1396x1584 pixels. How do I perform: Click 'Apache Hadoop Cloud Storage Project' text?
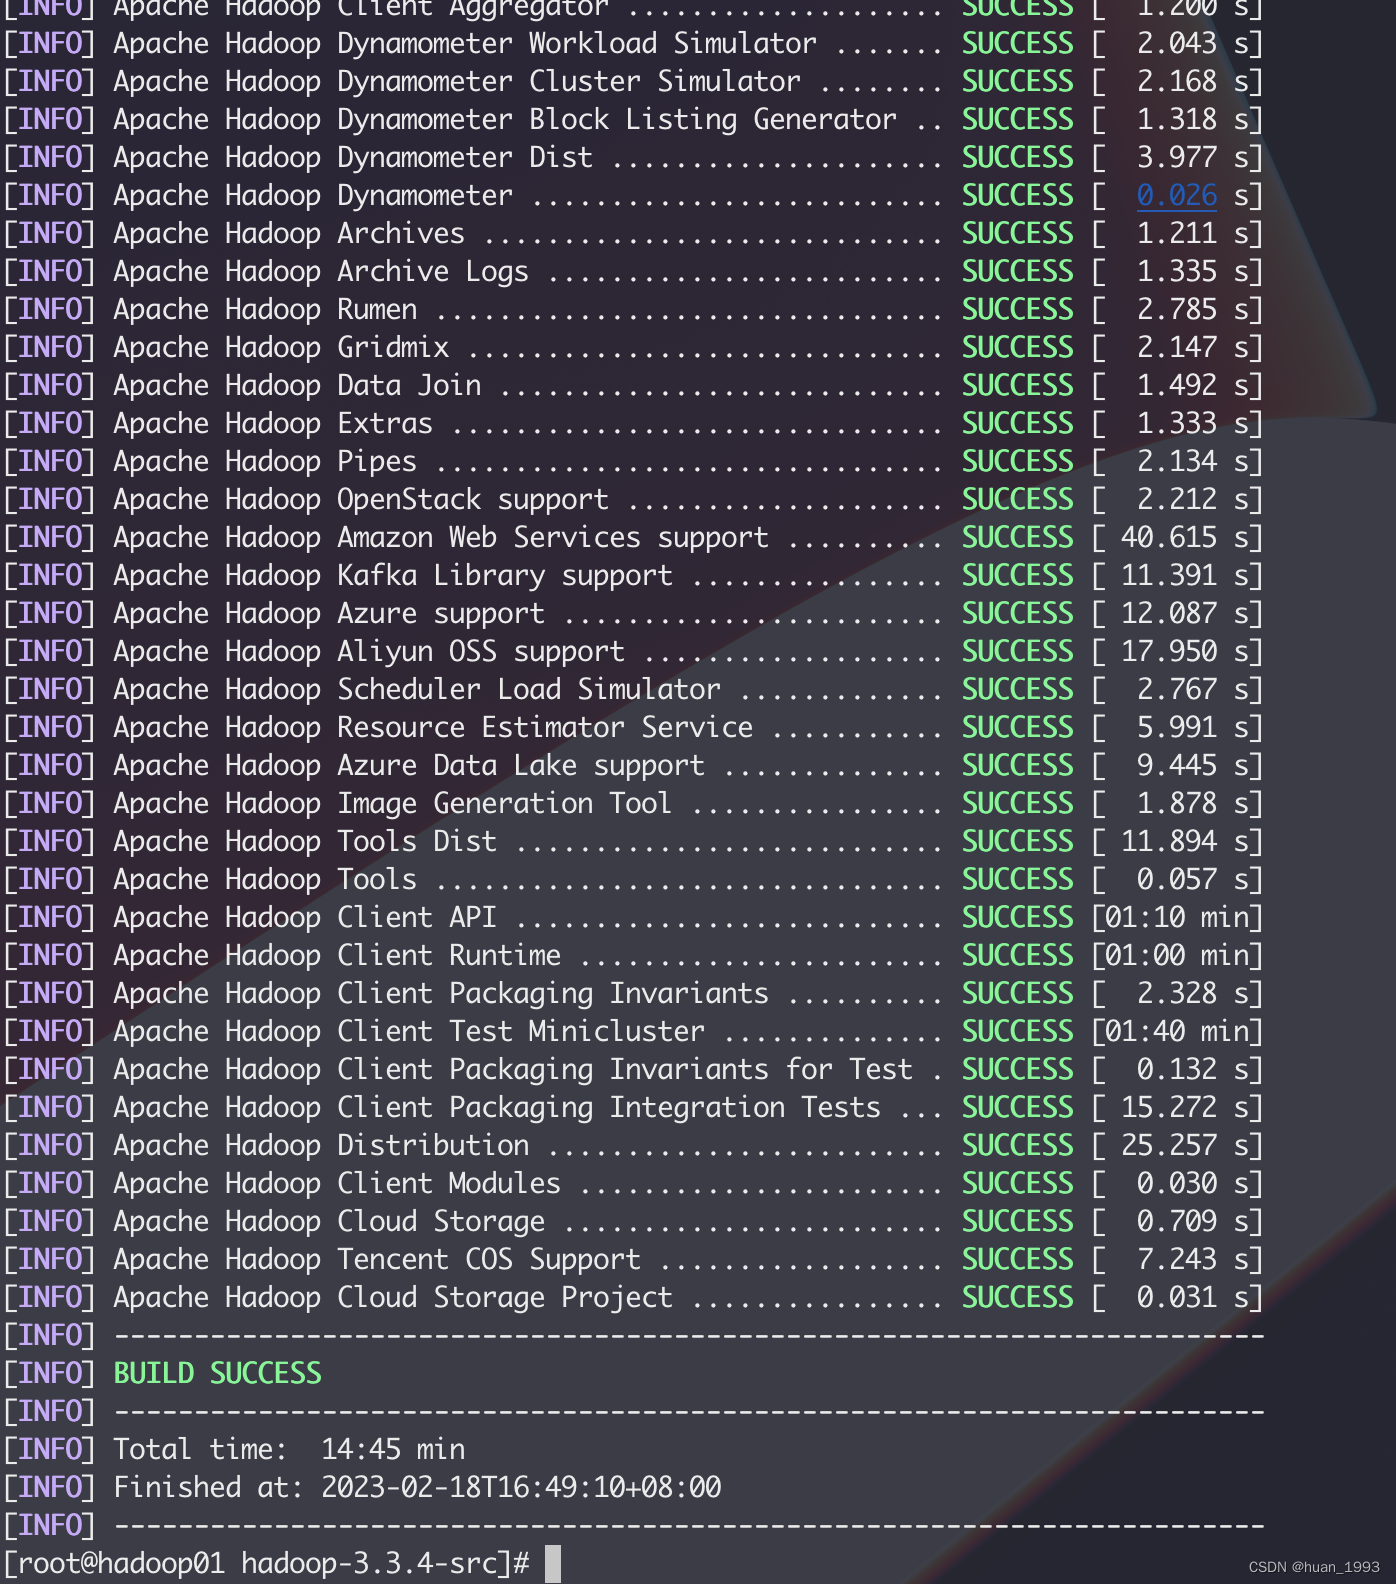[x=393, y=1297]
